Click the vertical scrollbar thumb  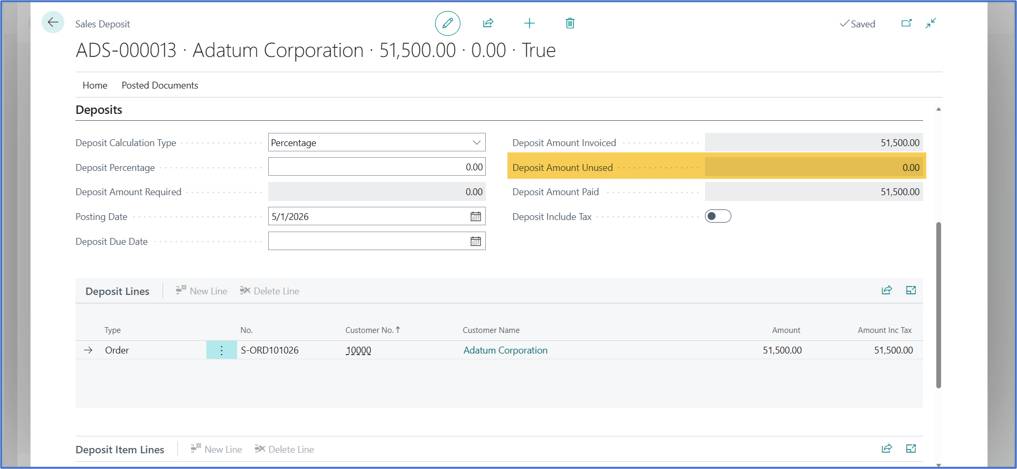point(939,305)
